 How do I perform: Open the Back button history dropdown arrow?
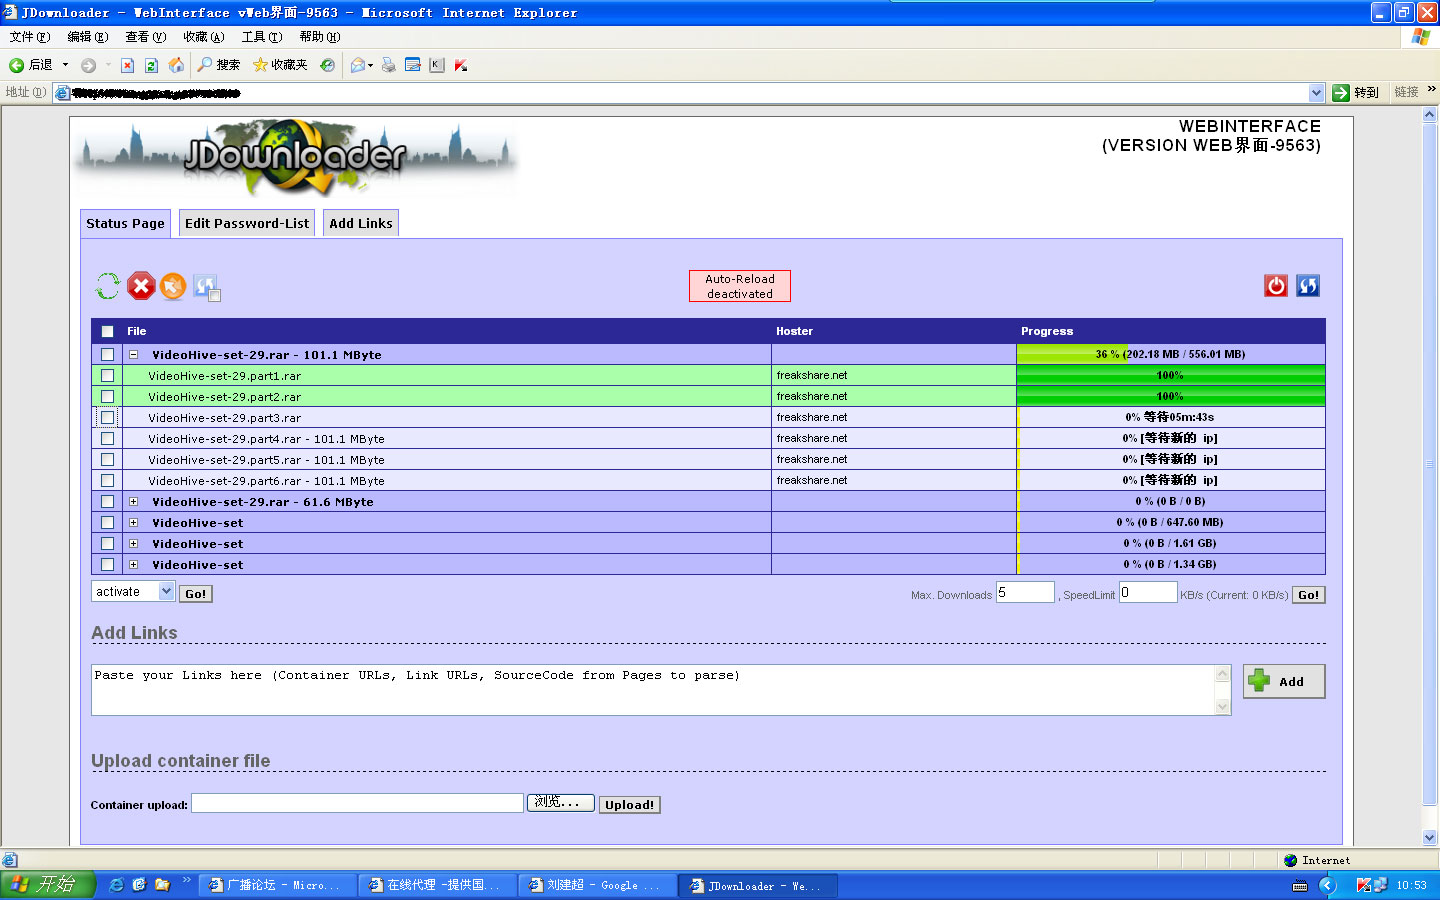(x=65, y=65)
